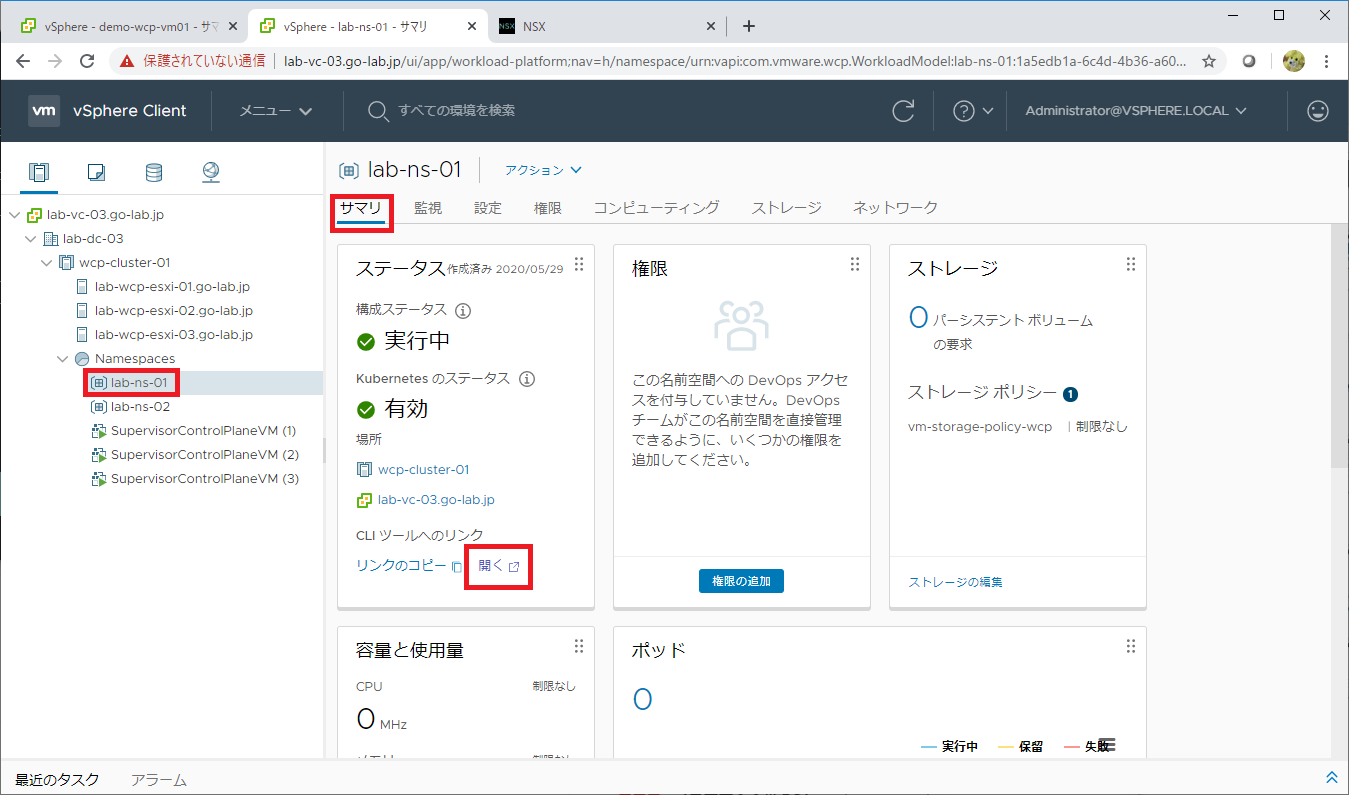Open Chrome's three-dot menu

coord(1328,61)
